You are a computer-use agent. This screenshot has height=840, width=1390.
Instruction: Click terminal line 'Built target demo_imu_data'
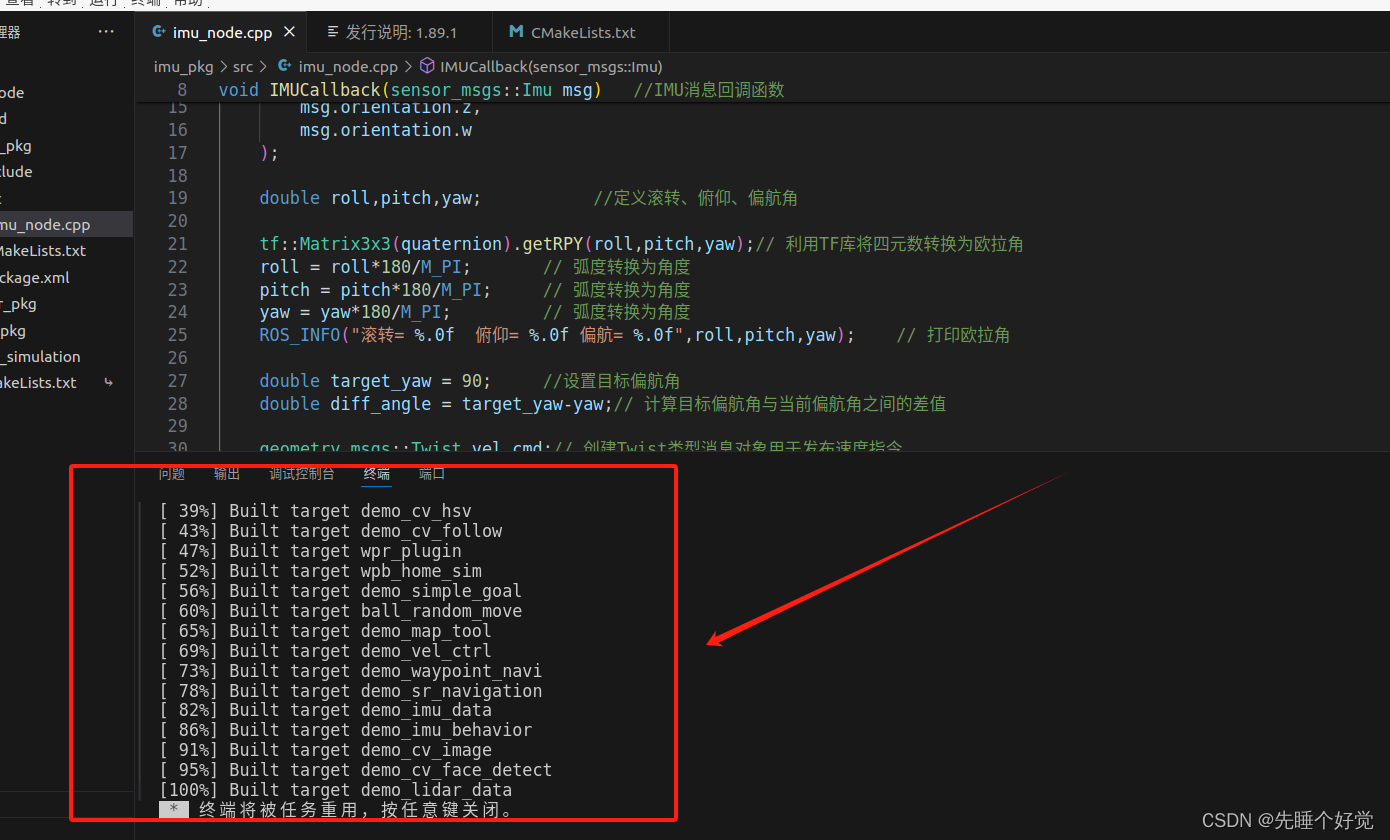(360, 710)
